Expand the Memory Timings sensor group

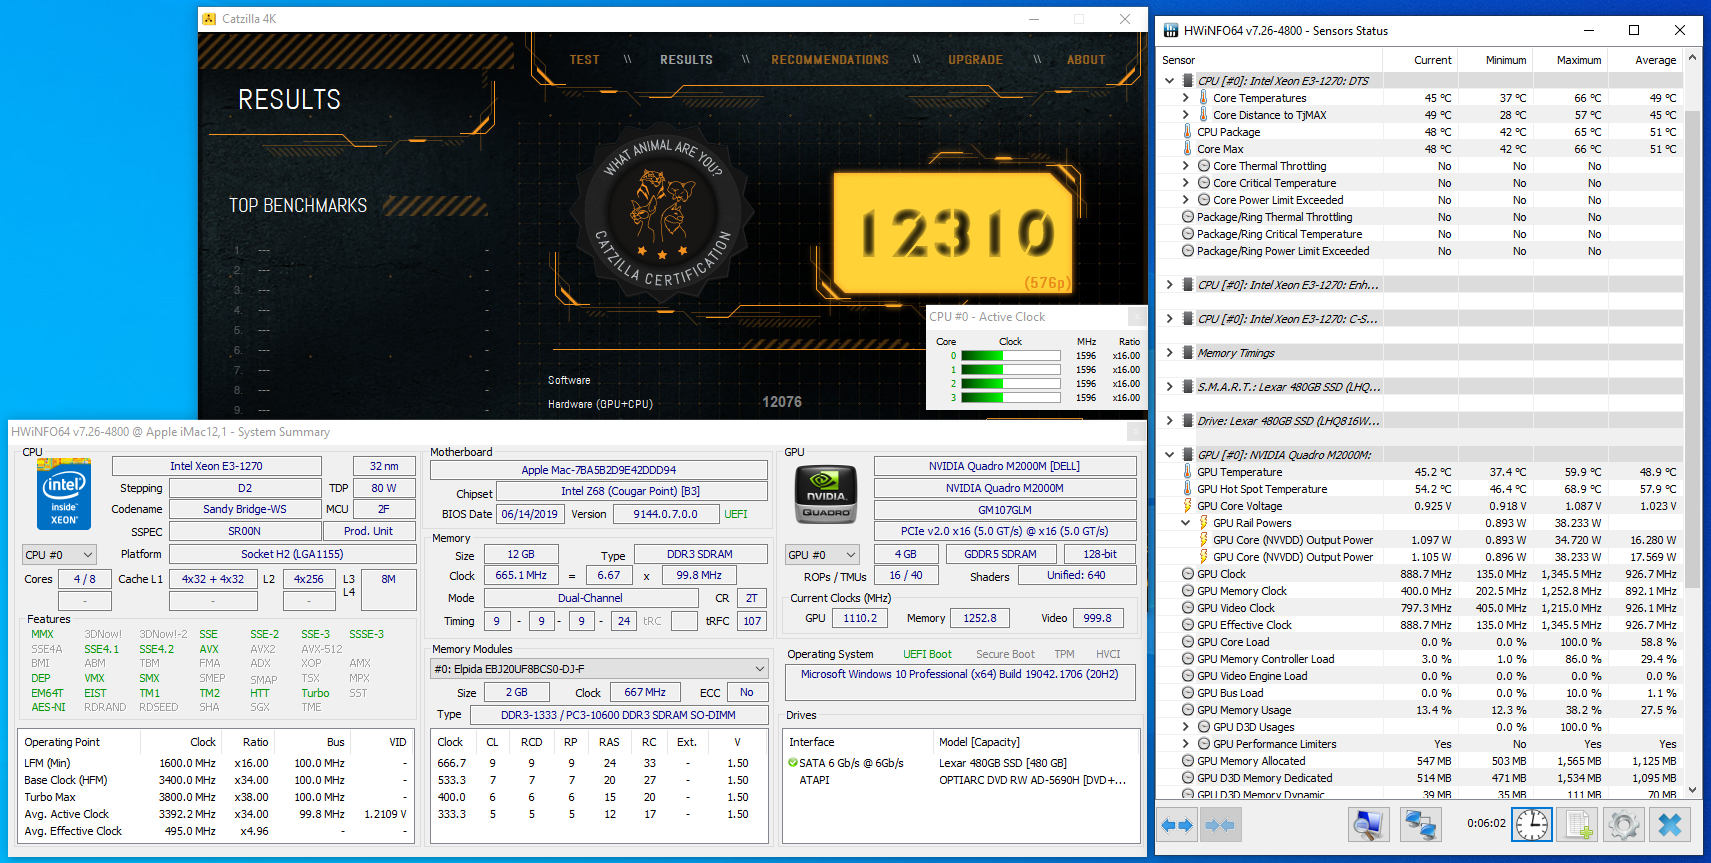click(1169, 353)
